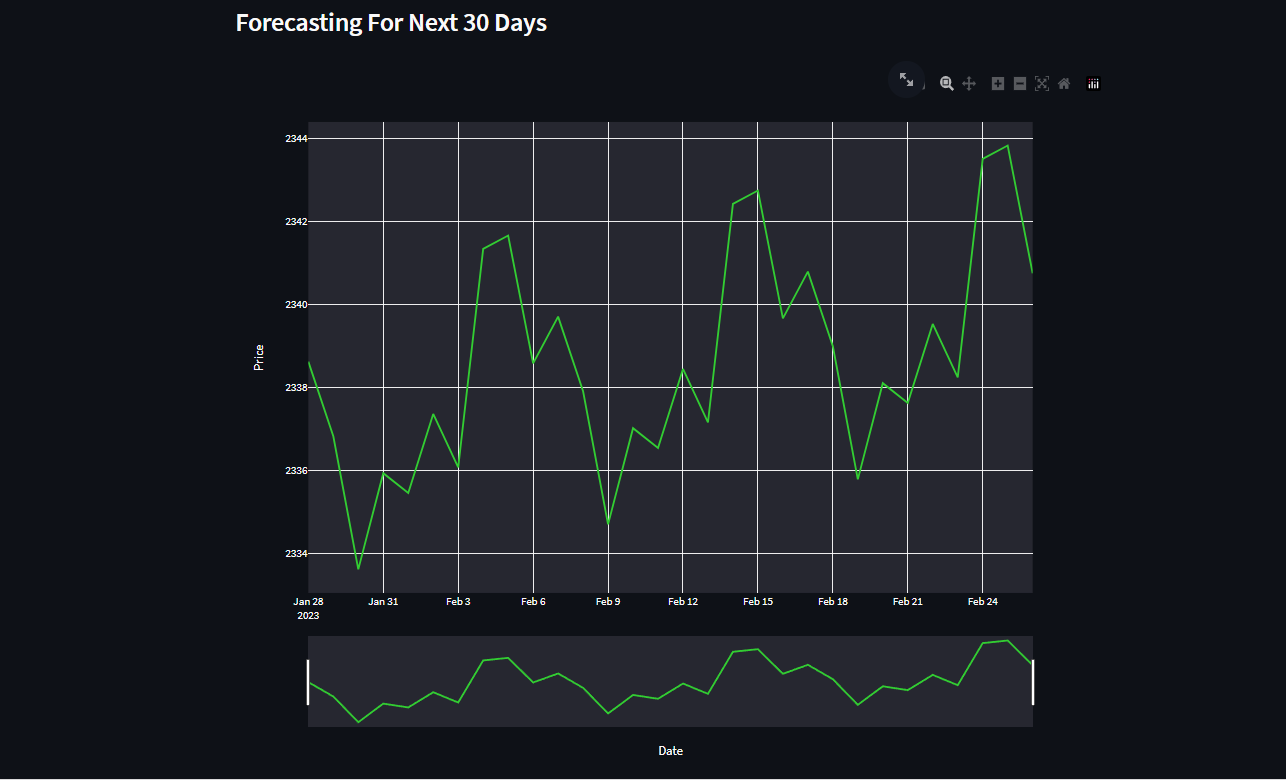Viewport: 1286px width, 780px height.
Task: Click the lowest dip near Jan 30
Action: 358,568
